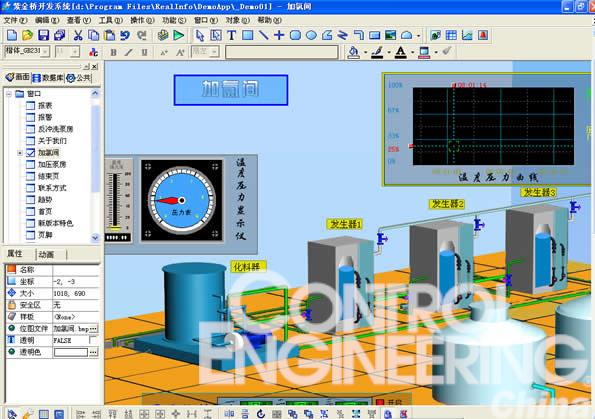
Task: Click the Cut scissors icon
Action: click(78, 35)
